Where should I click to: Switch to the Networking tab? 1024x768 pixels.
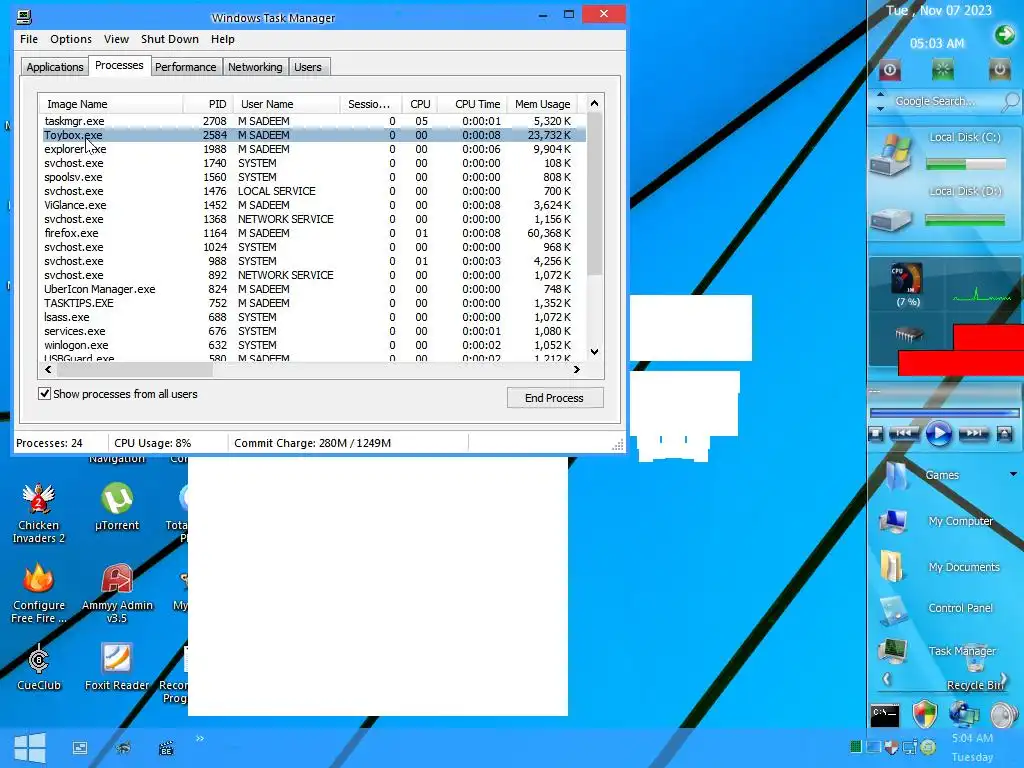(x=255, y=67)
